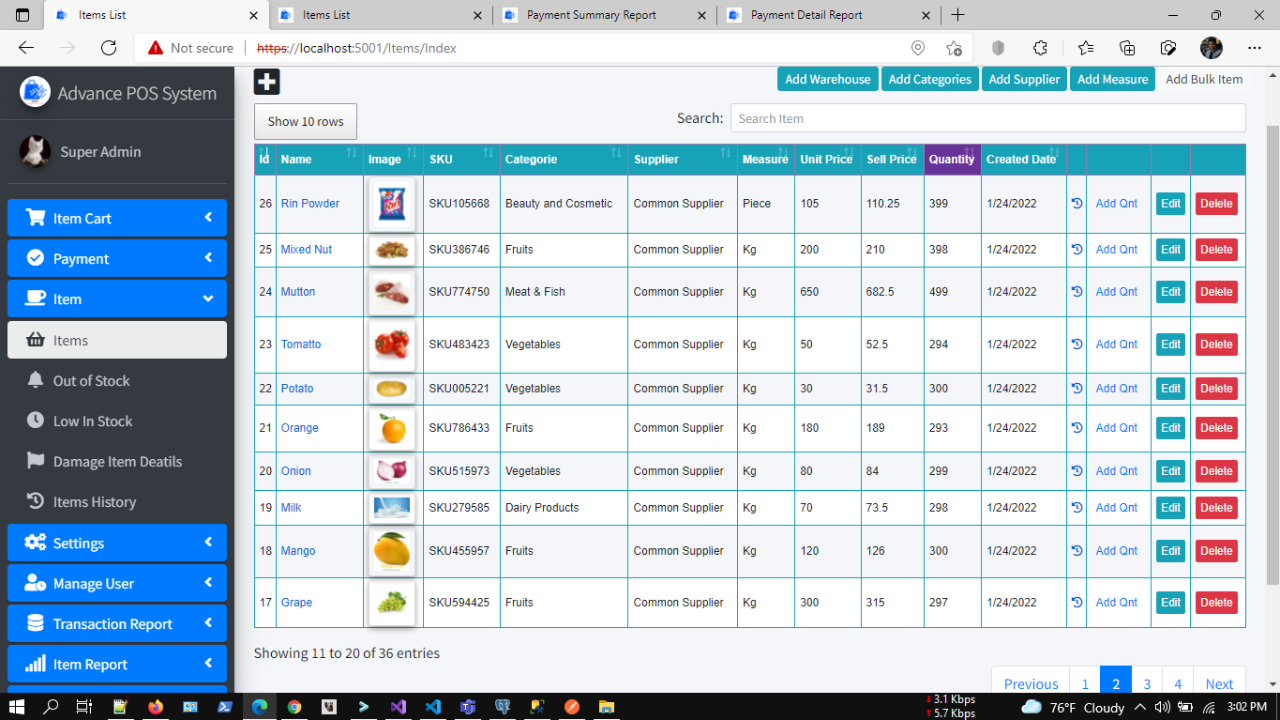
Task: Switch to the Payment Summary Report tab
Action: (x=596, y=15)
